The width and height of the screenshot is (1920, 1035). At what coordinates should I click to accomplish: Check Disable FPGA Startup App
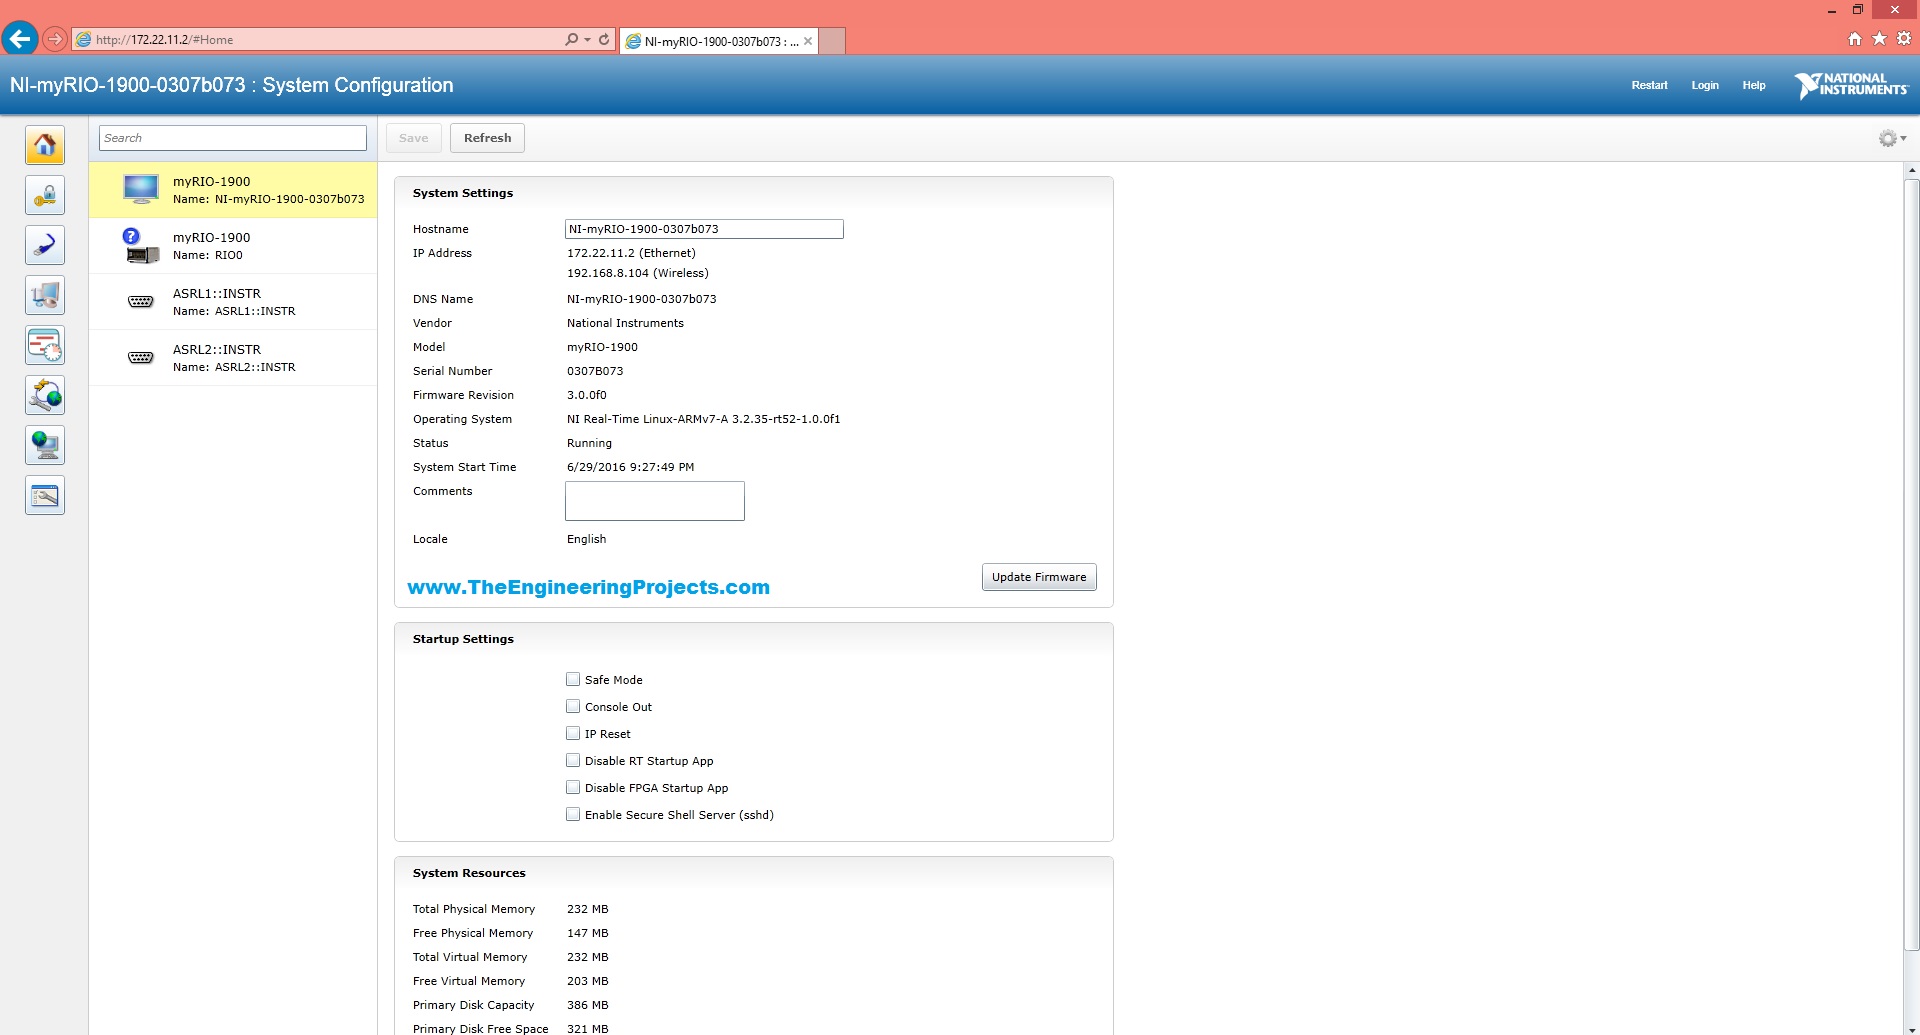pyautogui.click(x=573, y=788)
